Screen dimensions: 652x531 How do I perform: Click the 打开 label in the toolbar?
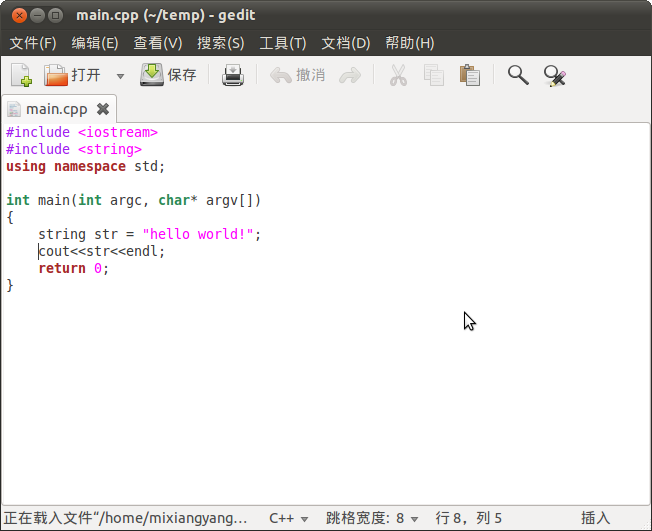pos(86,75)
